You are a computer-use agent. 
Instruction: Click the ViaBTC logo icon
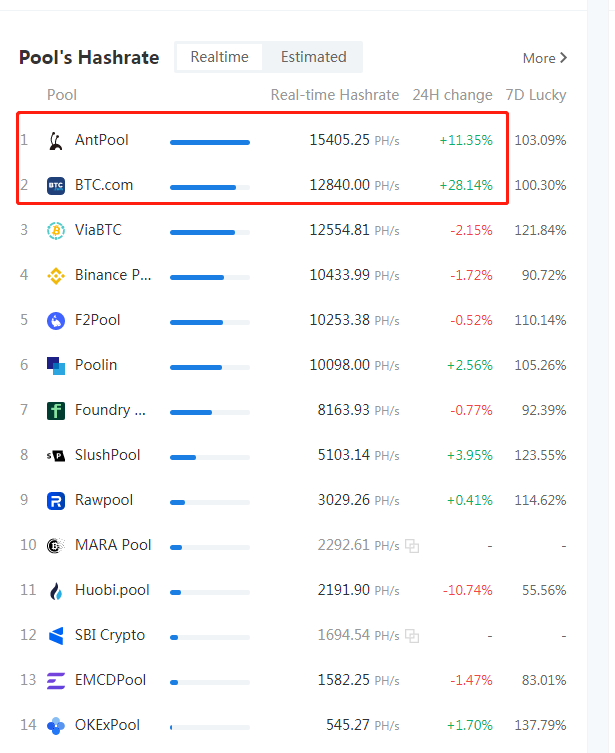tap(56, 231)
